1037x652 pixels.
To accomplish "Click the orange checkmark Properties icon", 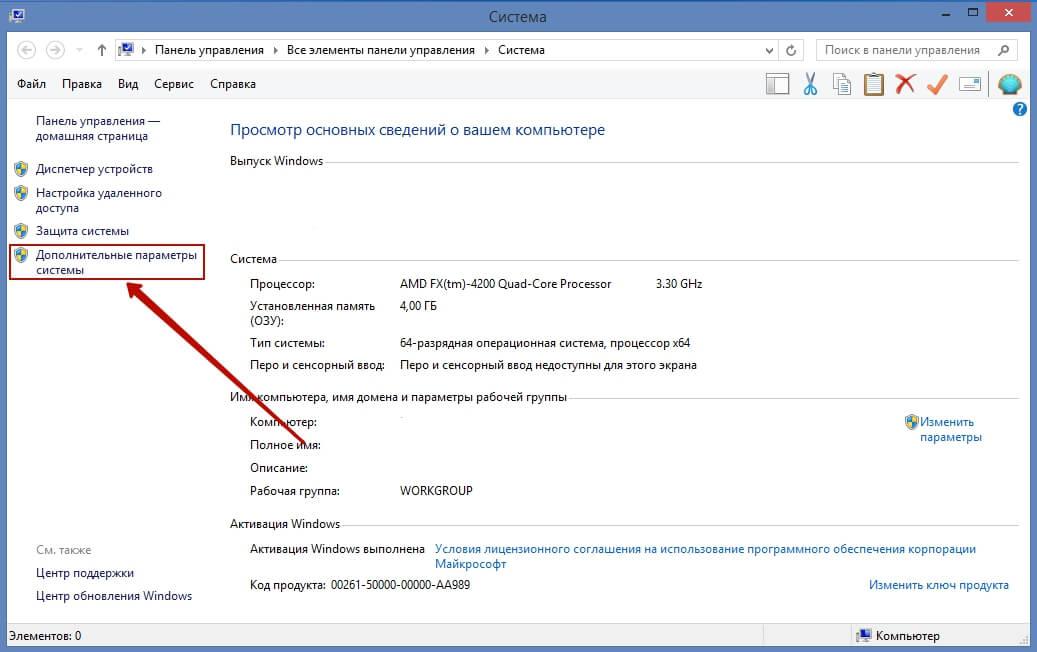I will [937, 84].
